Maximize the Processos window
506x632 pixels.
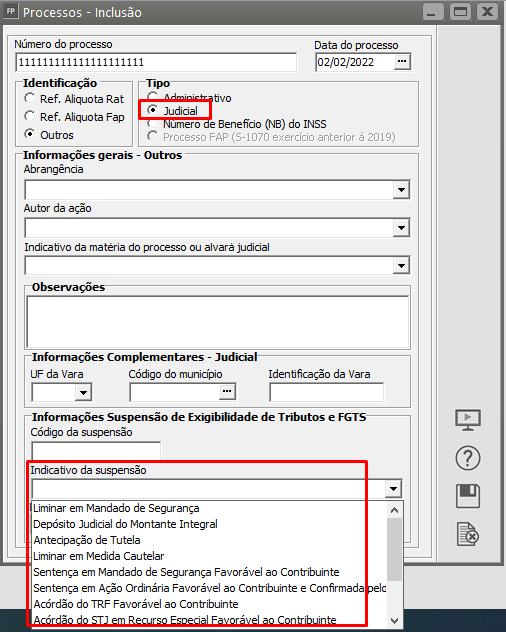click(x=460, y=12)
